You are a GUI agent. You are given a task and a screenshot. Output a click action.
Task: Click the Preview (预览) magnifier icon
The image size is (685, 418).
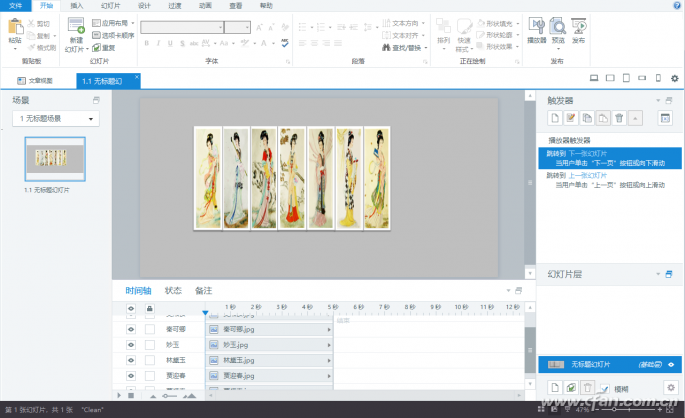558,26
